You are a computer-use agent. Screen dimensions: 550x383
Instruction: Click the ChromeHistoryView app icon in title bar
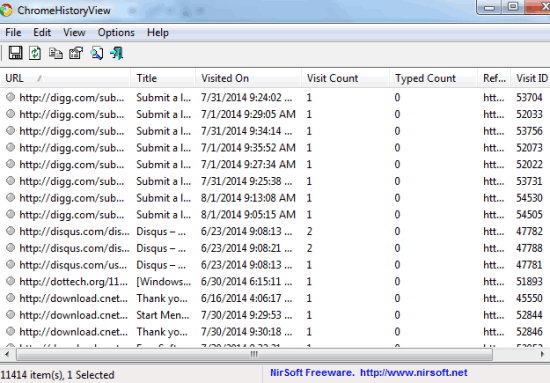tap(6, 10)
